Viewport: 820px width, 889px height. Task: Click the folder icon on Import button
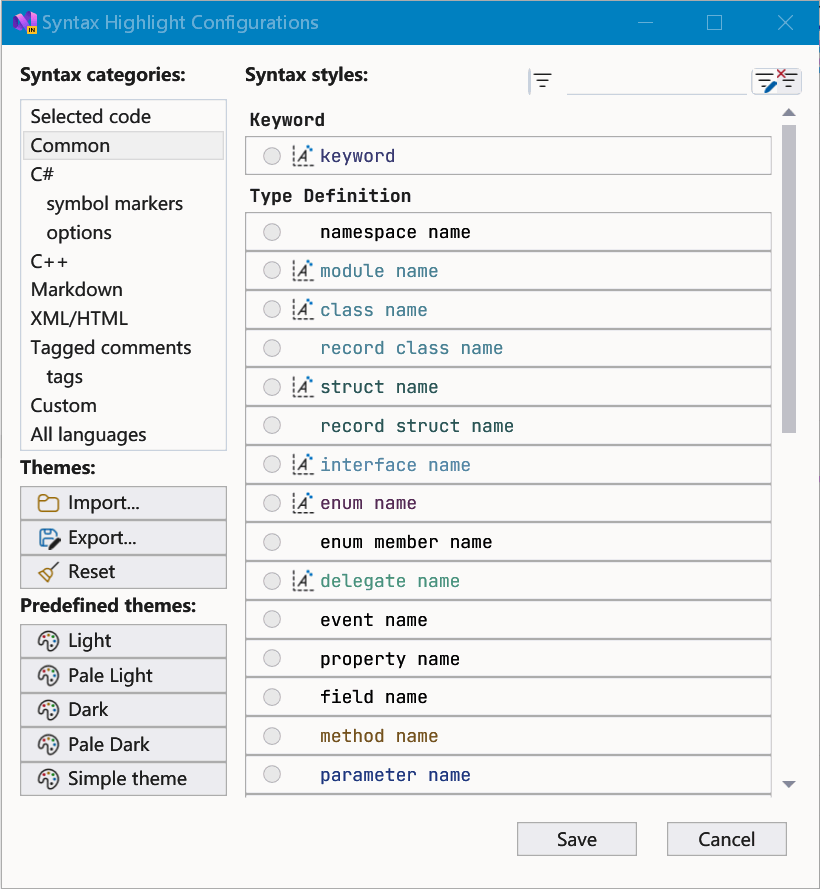[48, 503]
